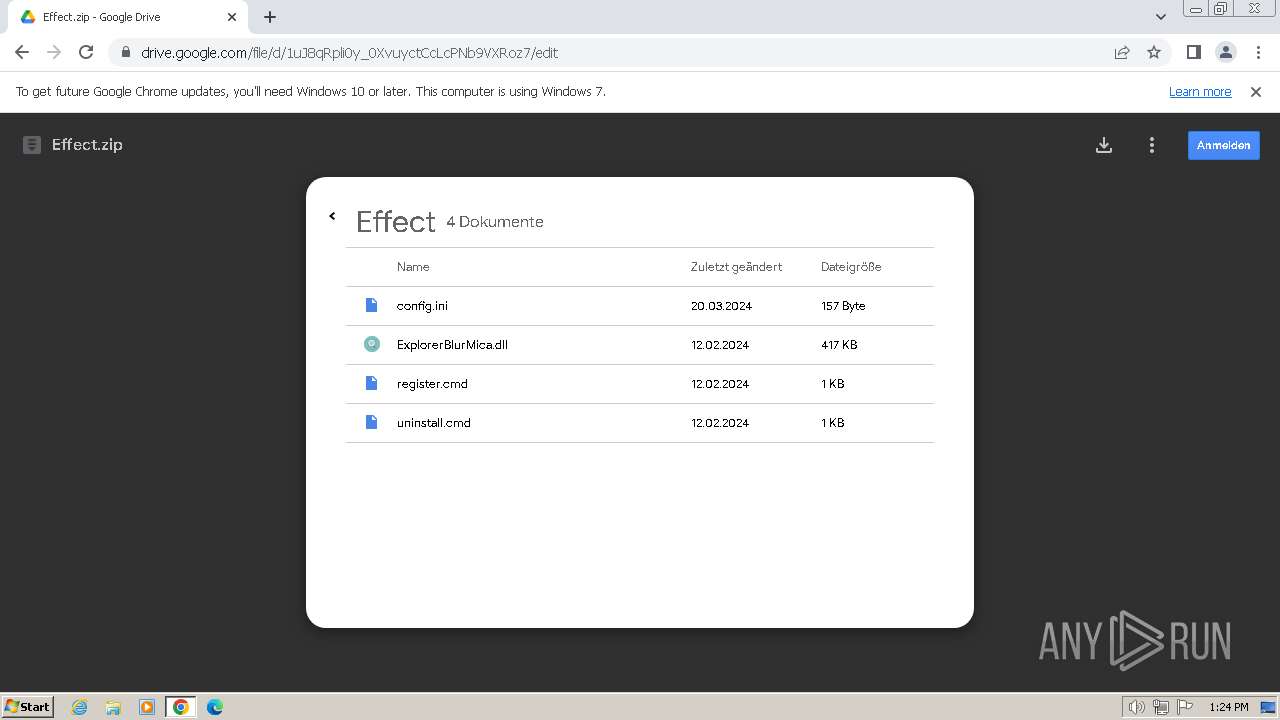Open the Chrome three-dot menu
This screenshot has height=720, width=1280.
(x=1257, y=53)
